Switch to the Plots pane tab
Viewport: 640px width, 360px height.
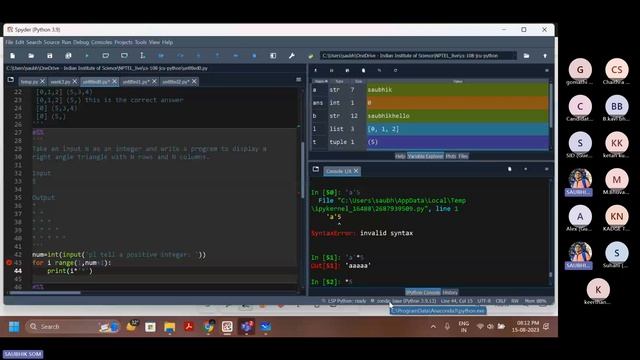(x=451, y=156)
